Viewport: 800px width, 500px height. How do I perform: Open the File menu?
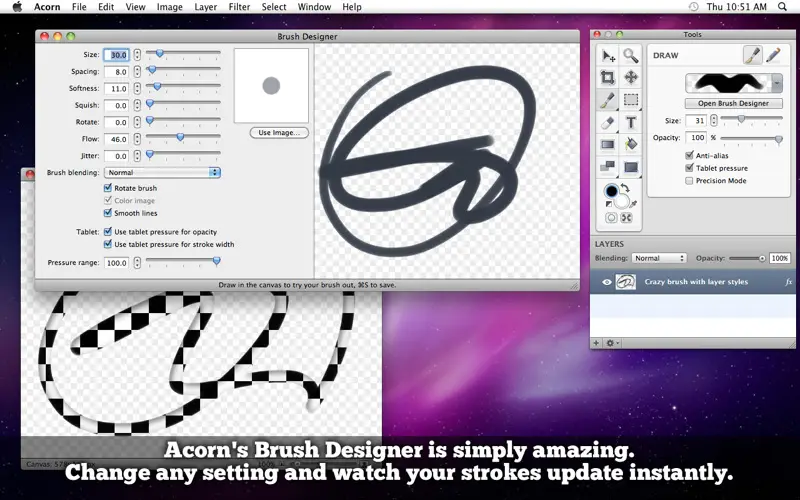[x=79, y=7]
